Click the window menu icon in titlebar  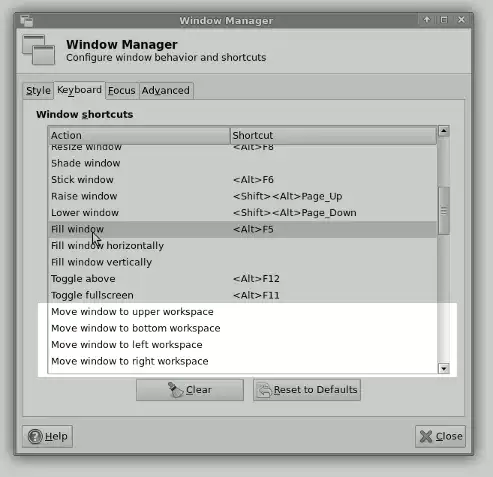click(26, 21)
